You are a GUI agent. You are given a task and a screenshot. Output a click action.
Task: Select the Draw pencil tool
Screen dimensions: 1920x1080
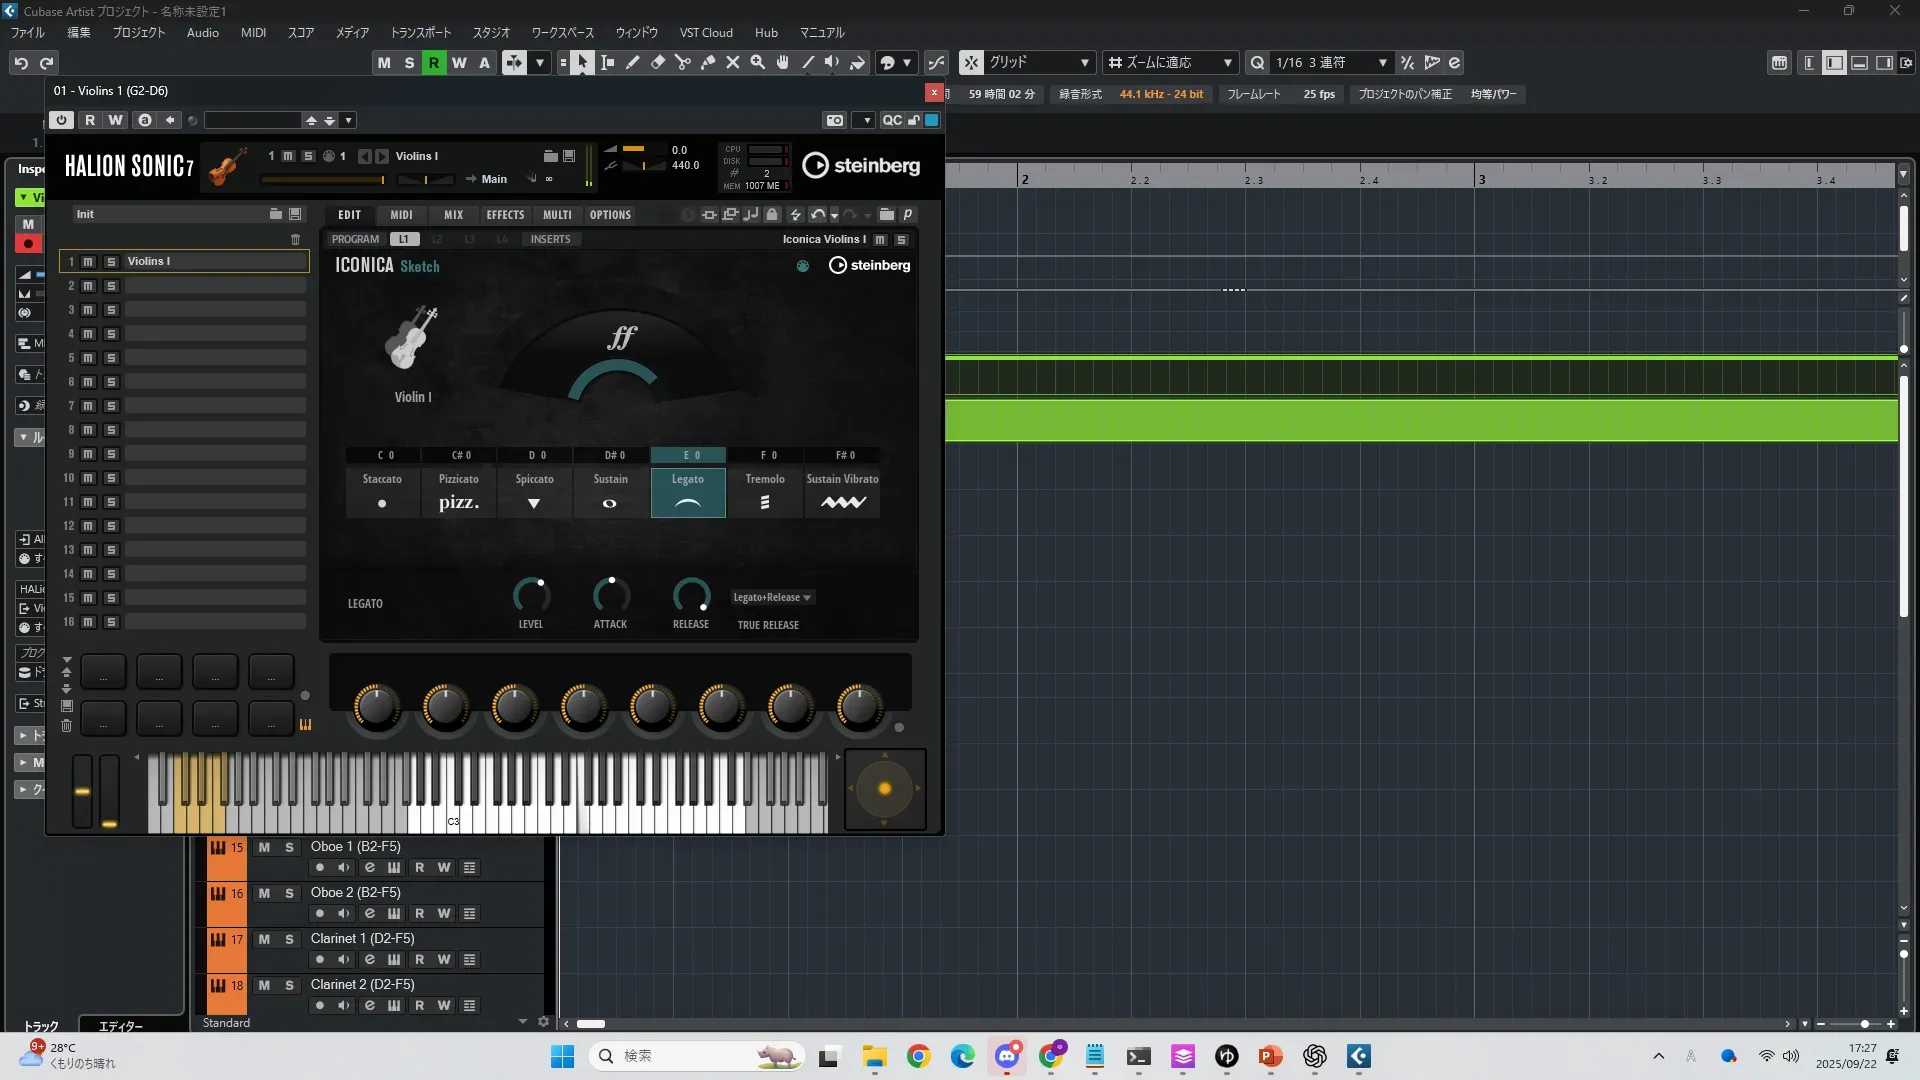click(x=633, y=62)
